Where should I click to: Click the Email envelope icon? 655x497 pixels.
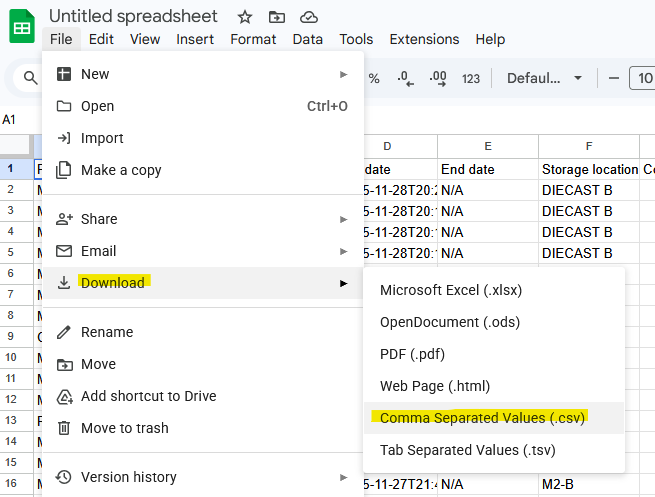point(64,251)
